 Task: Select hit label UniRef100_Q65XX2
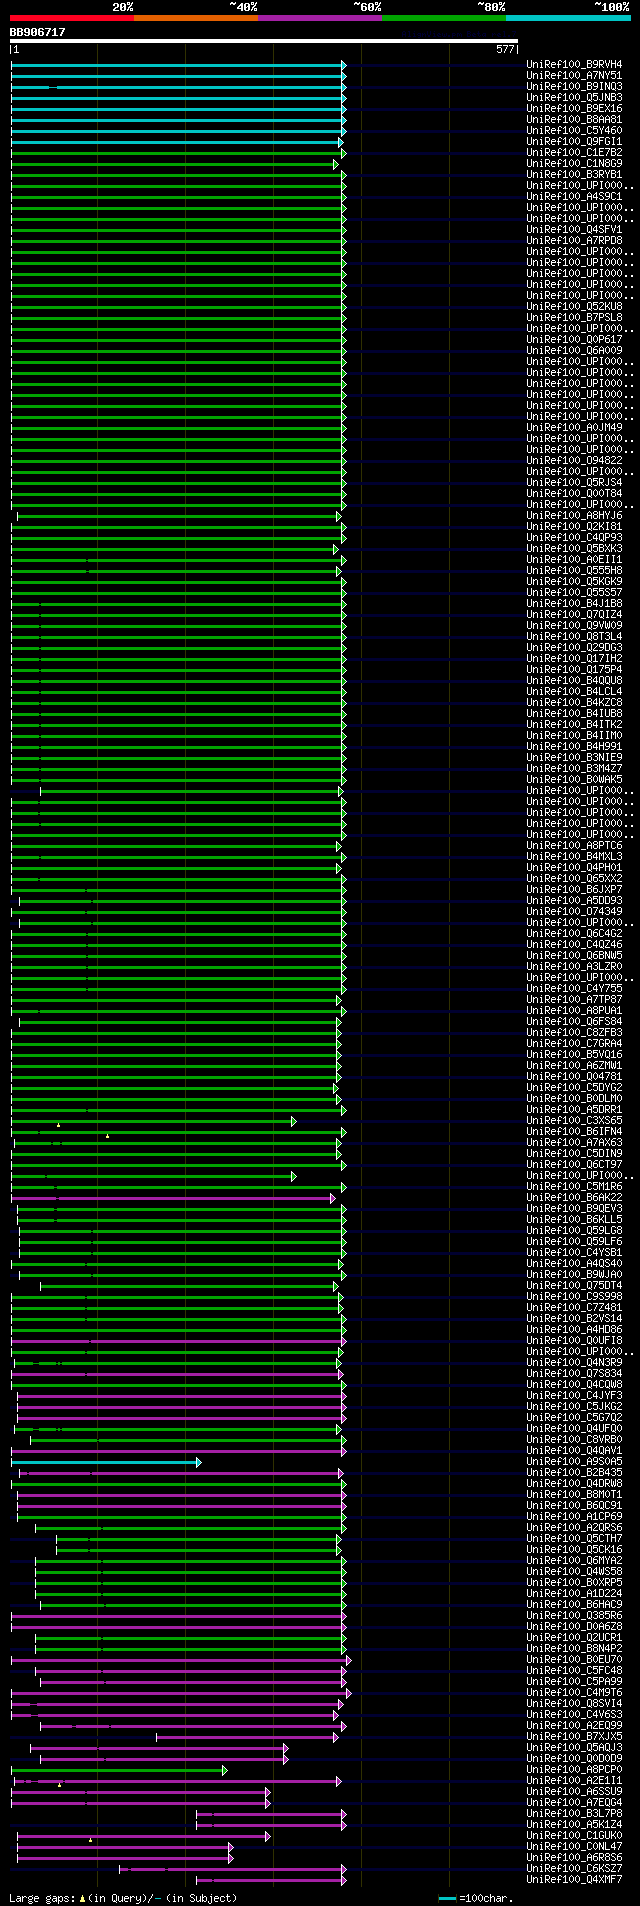coord(574,878)
